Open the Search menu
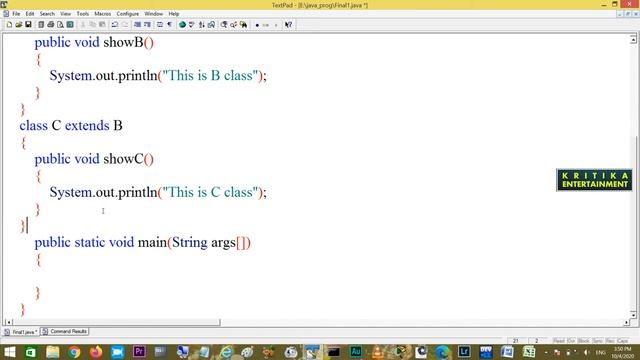The width and height of the screenshot is (640, 360). coord(47,14)
